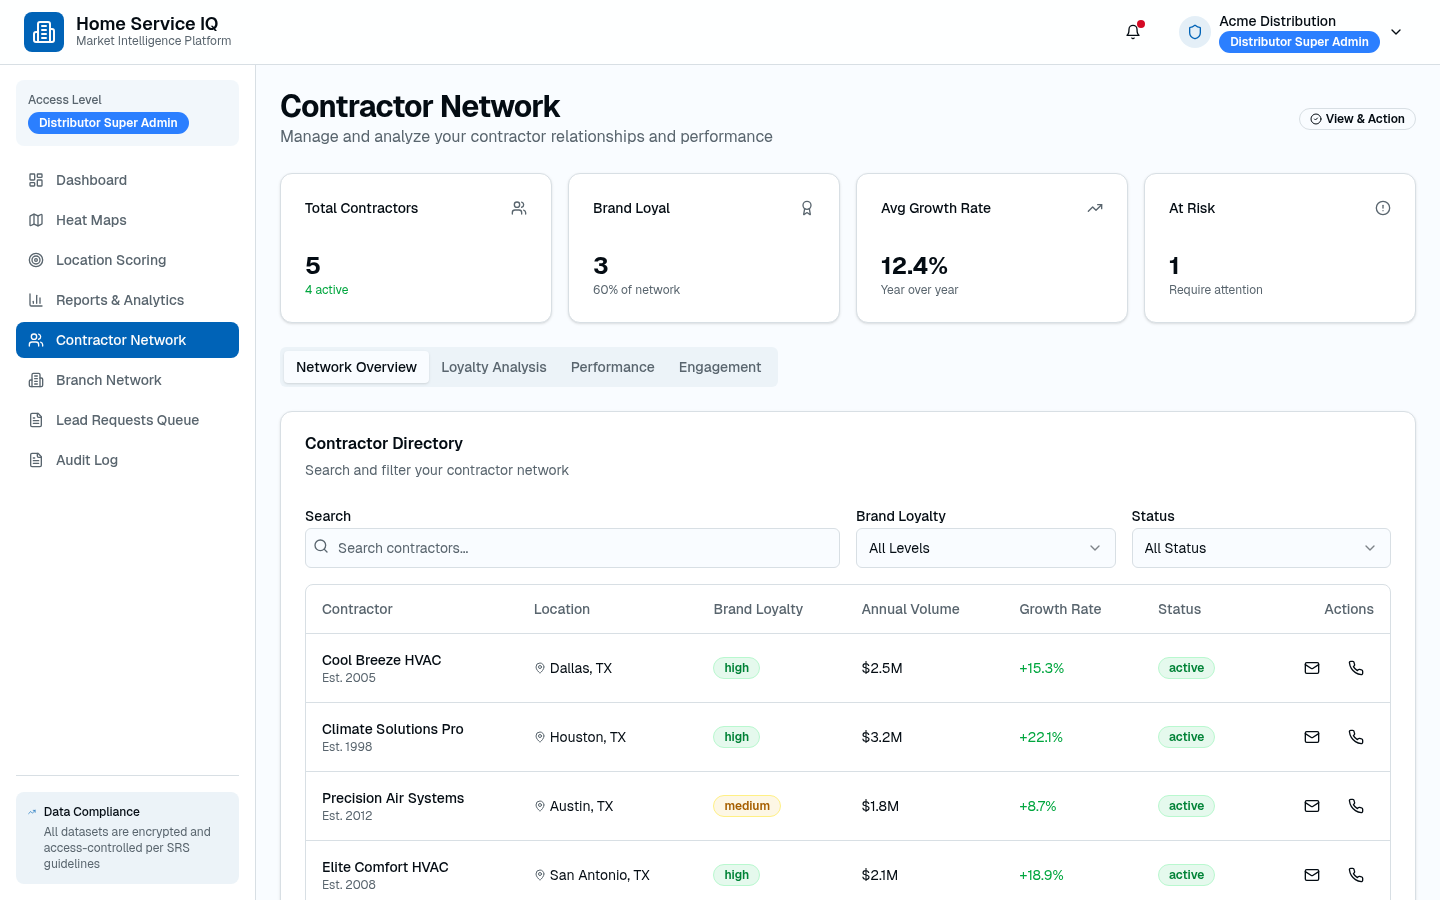Focus the Search contractors field
This screenshot has width=1440, height=900.
coord(572,548)
